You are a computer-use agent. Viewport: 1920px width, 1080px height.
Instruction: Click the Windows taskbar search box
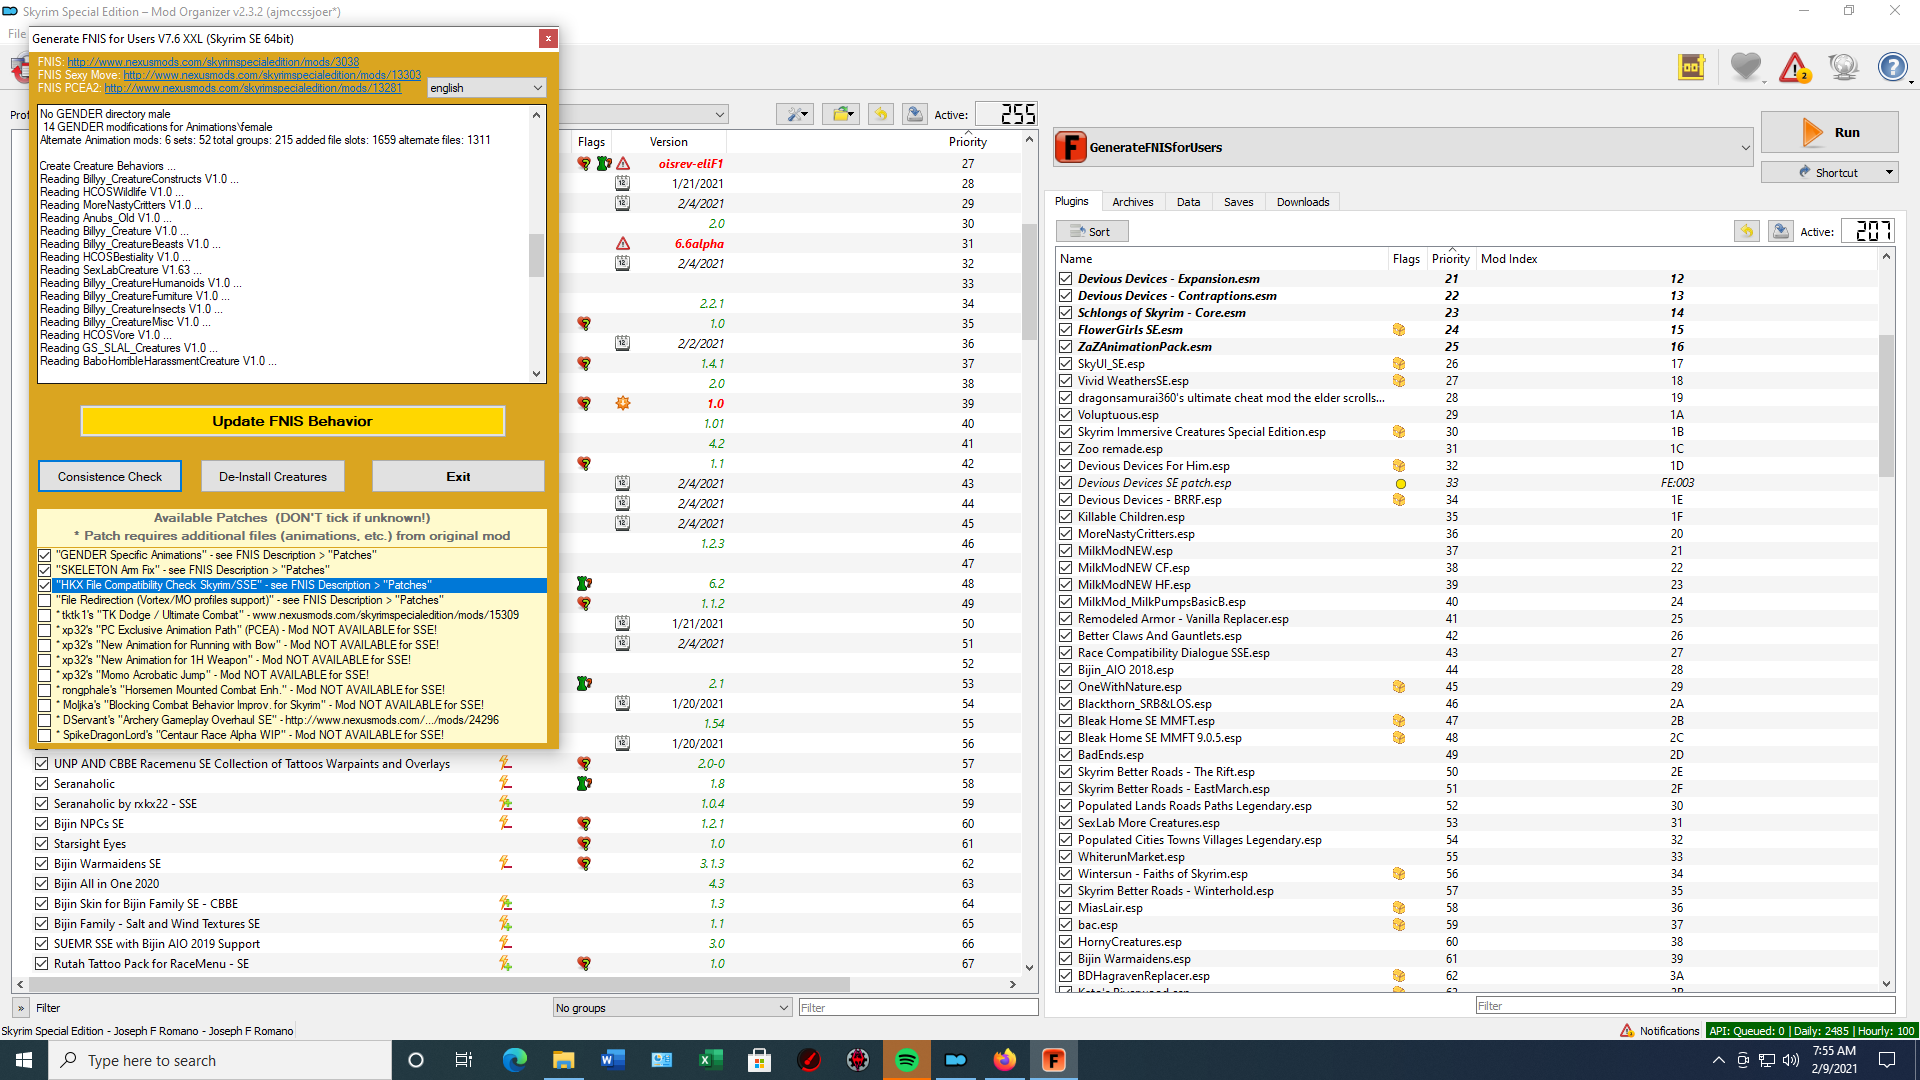pyautogui.click(x=220, y=1060)
